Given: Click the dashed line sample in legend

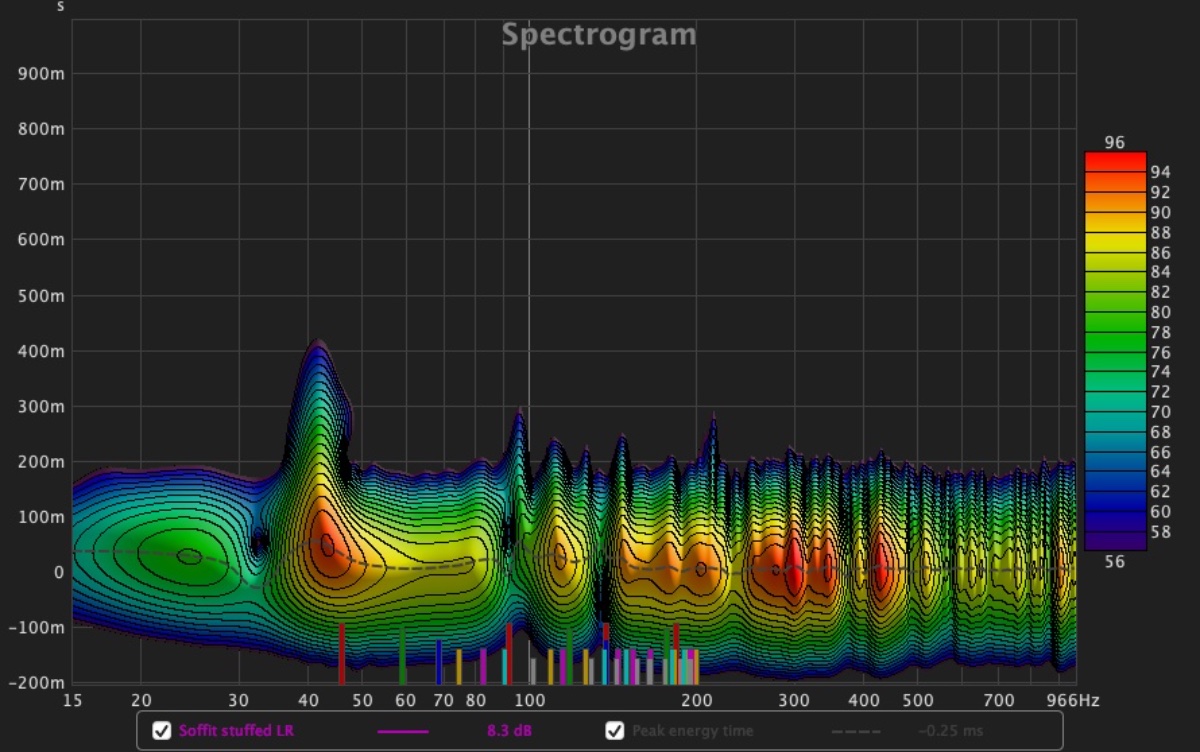Looking at the screenshot, I should point(856,731).
